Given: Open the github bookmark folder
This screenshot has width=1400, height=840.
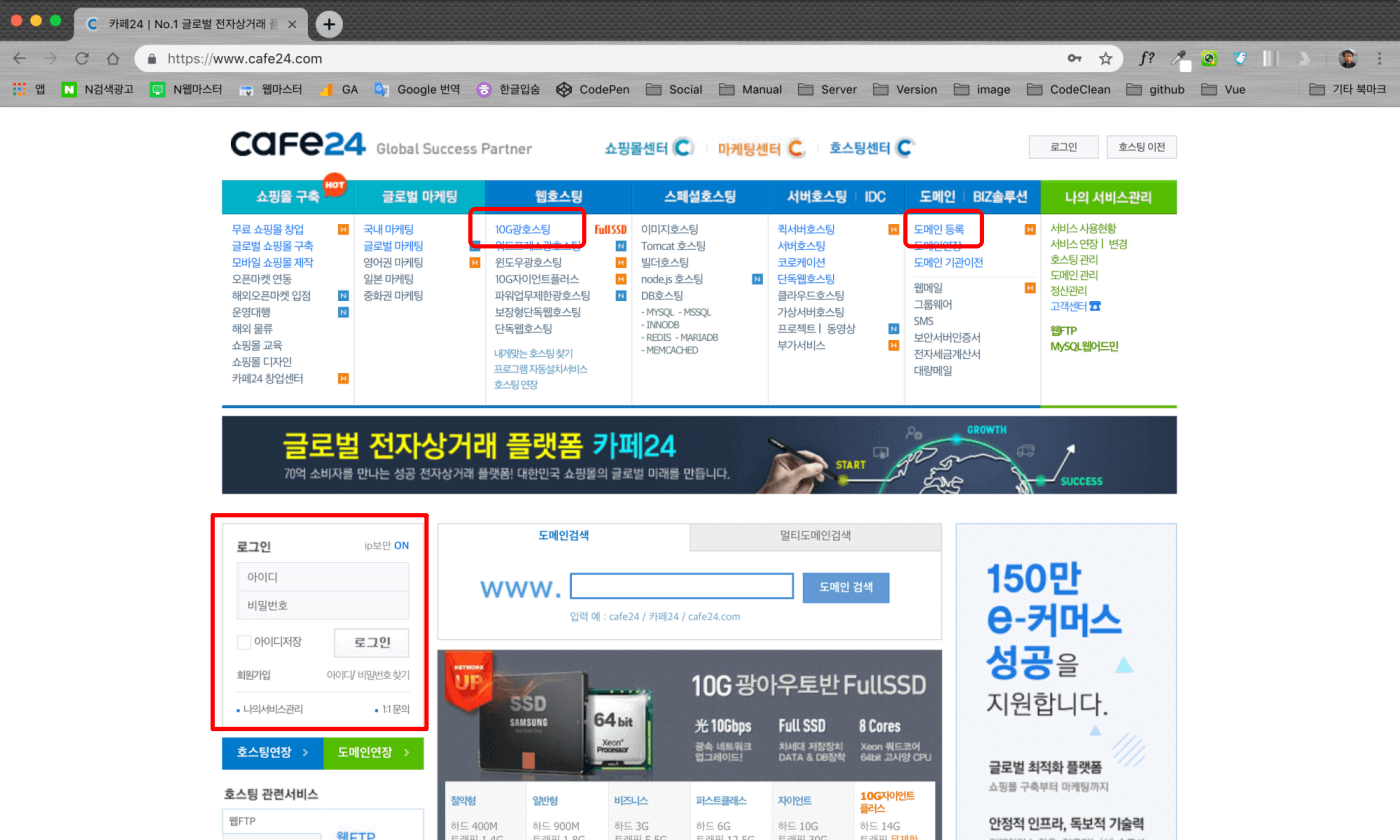Looking at the screenshot, I should [1155, 89].
